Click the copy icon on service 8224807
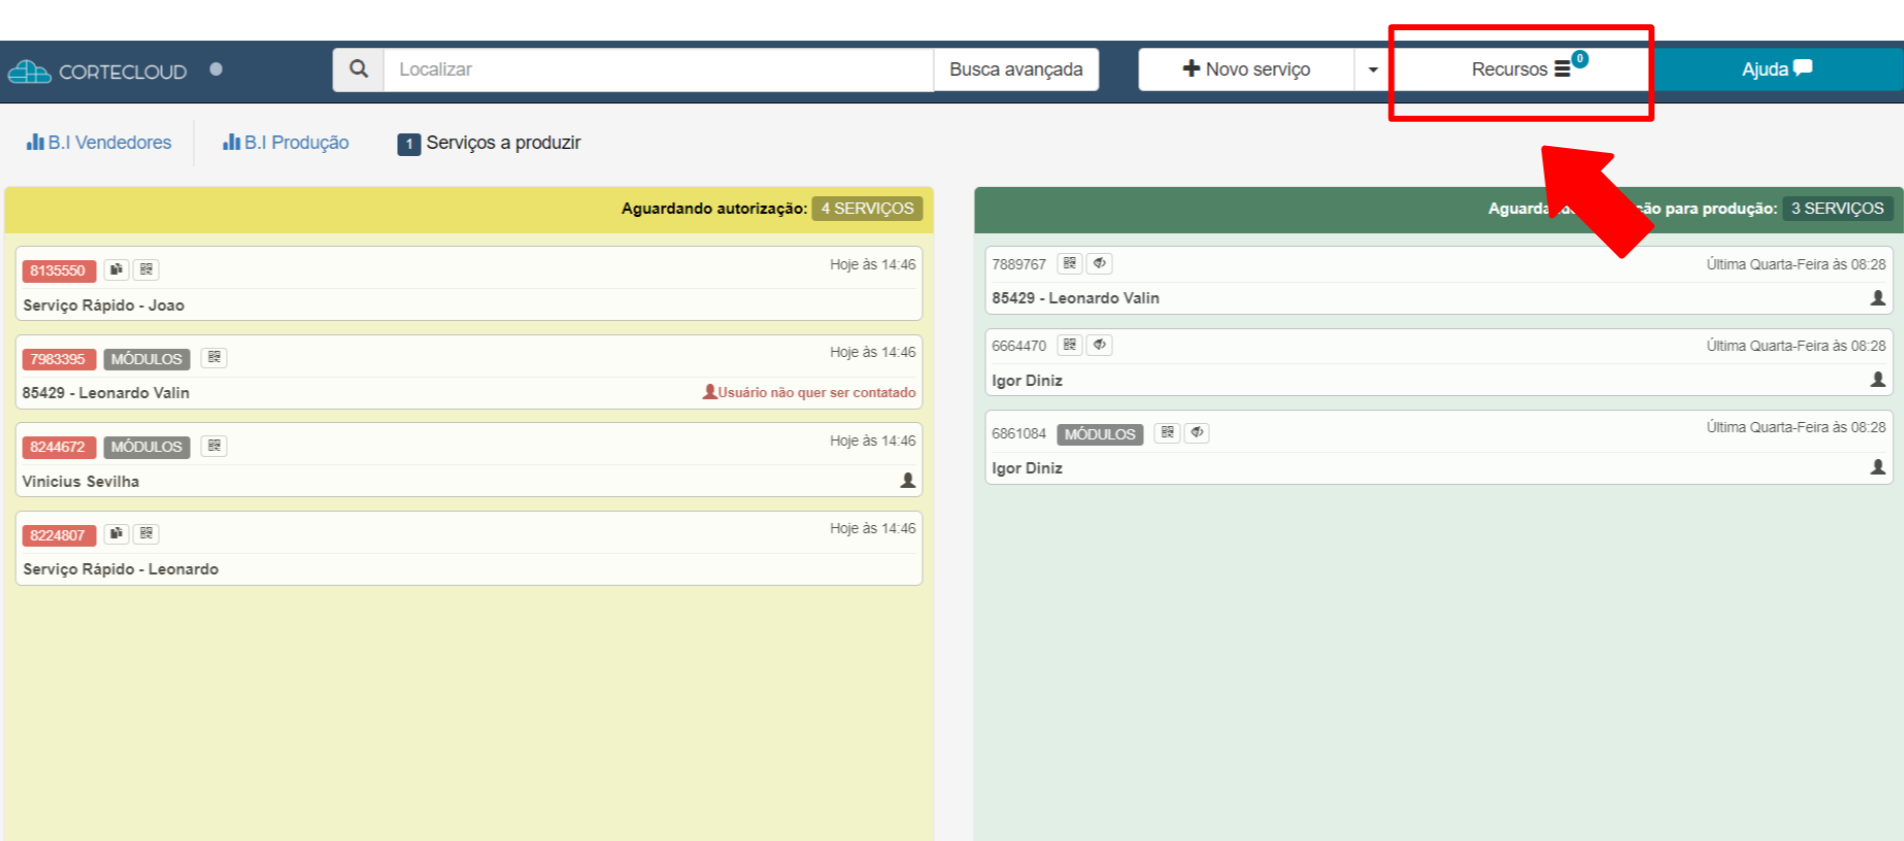Screen dimensions: 1904x841 pos(116,533)
